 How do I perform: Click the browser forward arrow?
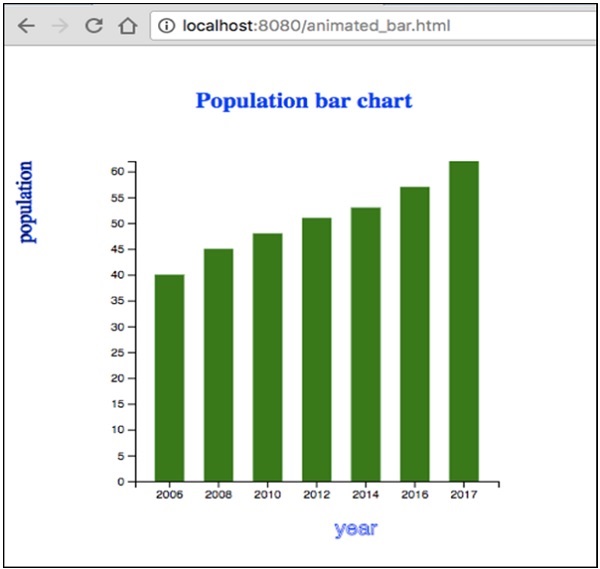pyautogui.click(x=60, y=25)
